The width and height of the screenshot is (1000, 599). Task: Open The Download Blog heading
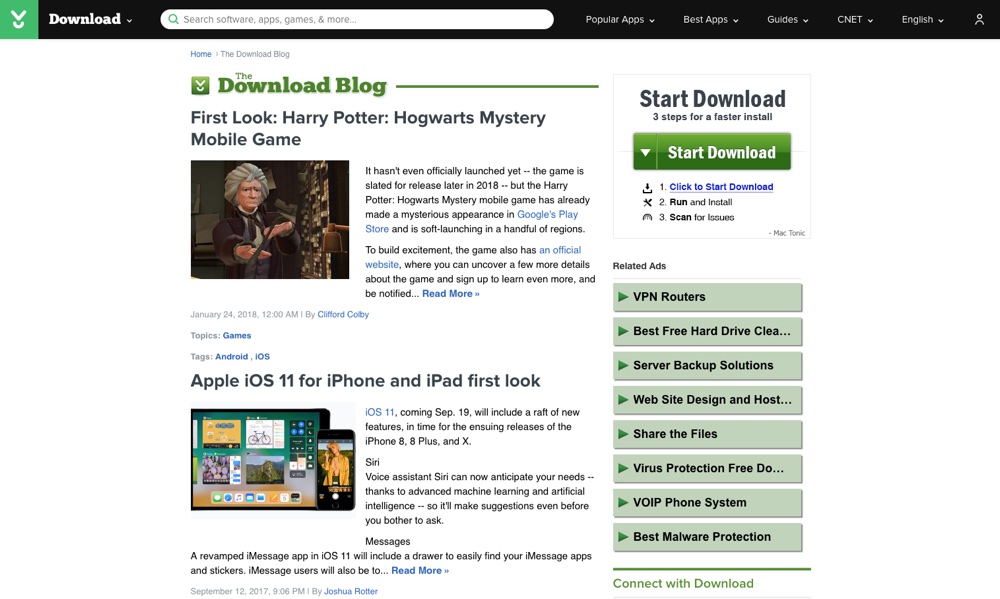[x=302, y=85]
